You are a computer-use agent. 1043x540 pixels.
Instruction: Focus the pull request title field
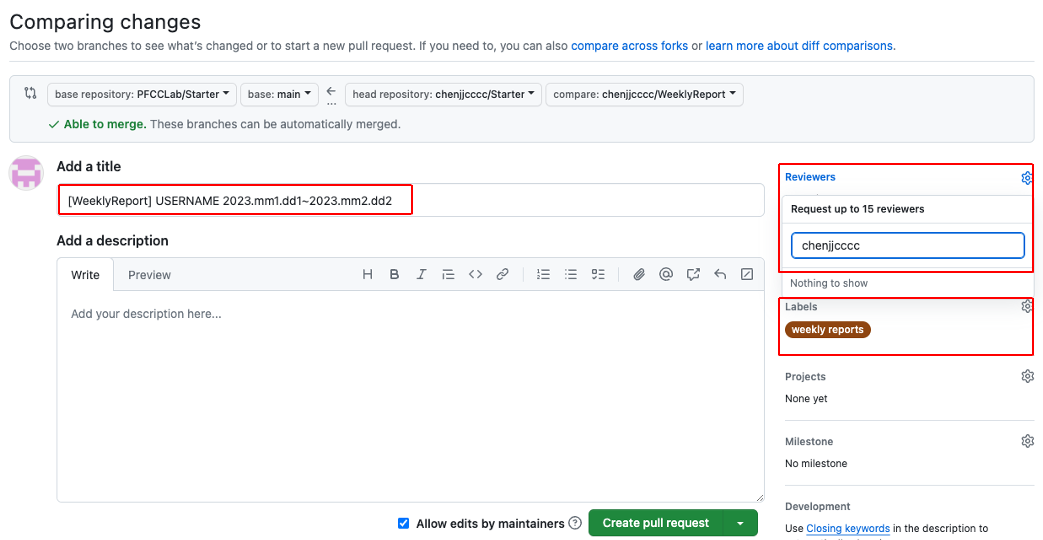(410, 200)
